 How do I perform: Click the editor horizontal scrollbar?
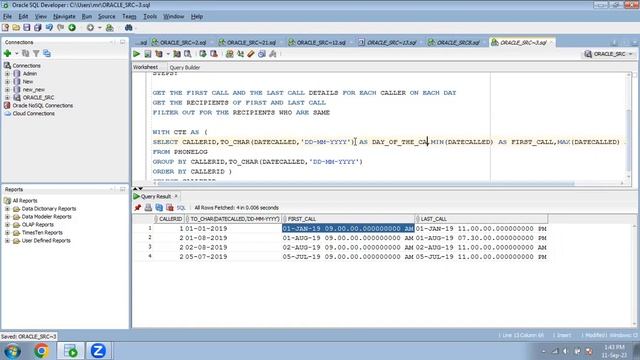pos(366,183)
